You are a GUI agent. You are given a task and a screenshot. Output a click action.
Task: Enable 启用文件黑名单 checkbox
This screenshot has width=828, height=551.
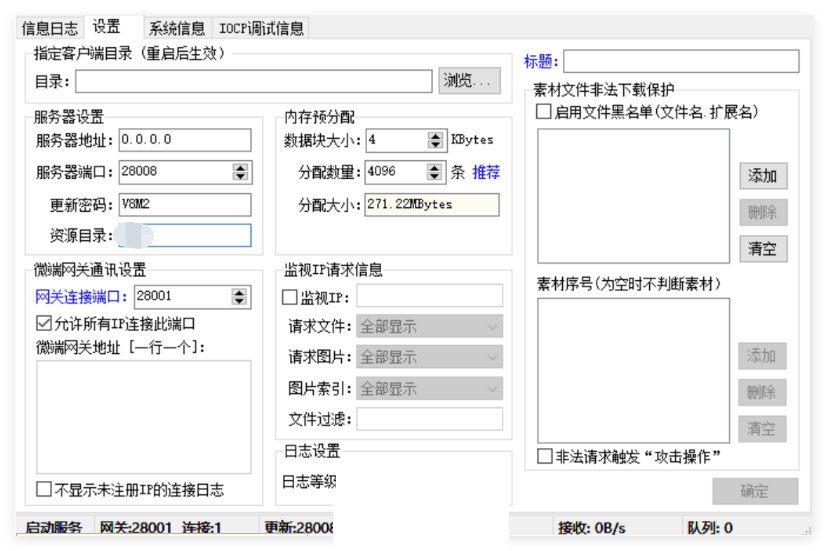[x=543, y=111]
